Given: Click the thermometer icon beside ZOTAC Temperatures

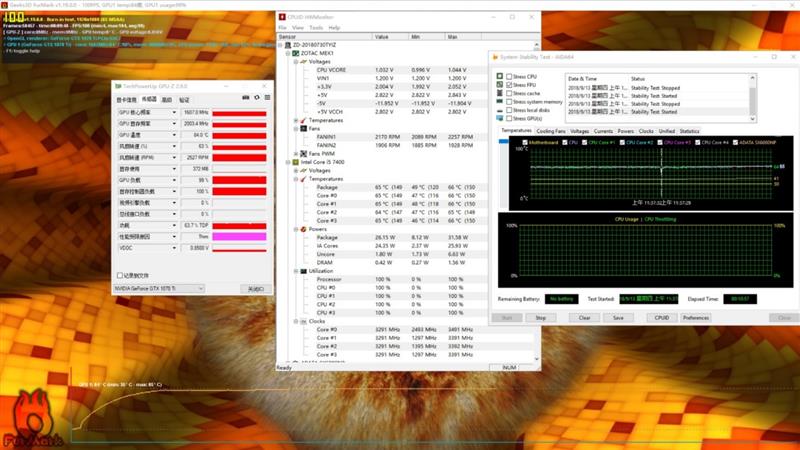Looking at the screenshot, I should tap(304, 120).
